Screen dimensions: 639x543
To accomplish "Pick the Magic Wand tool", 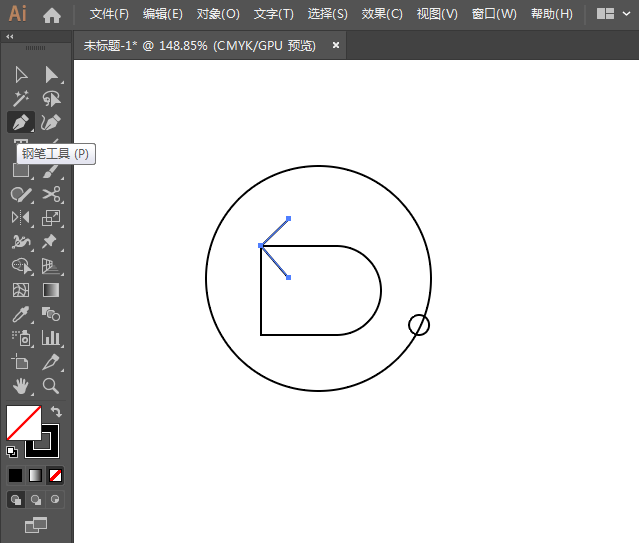I will point(20,98).
